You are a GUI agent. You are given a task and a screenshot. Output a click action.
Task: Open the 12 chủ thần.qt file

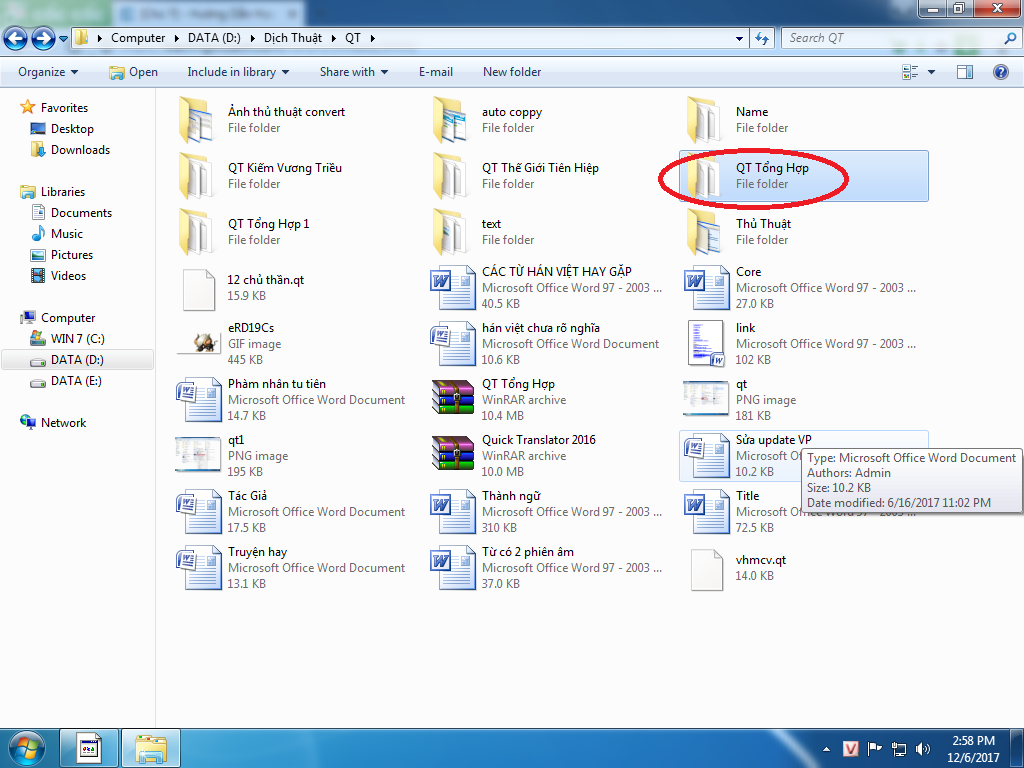click(x=197, y=287)
